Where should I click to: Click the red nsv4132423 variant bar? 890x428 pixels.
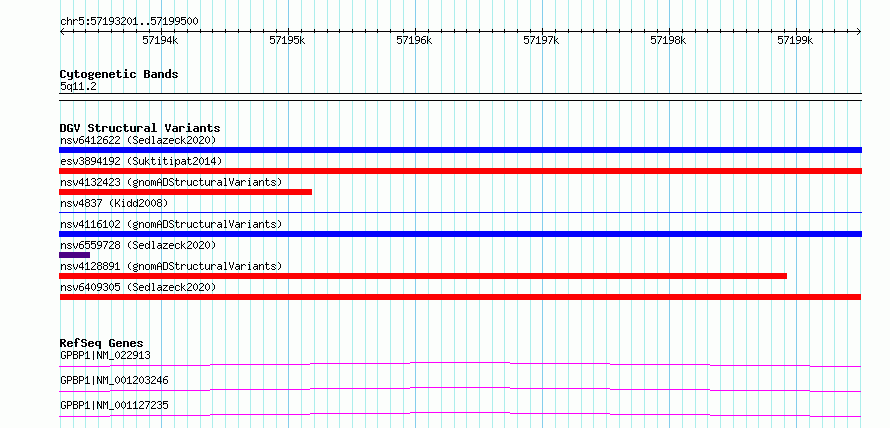[x=186, y=192]
